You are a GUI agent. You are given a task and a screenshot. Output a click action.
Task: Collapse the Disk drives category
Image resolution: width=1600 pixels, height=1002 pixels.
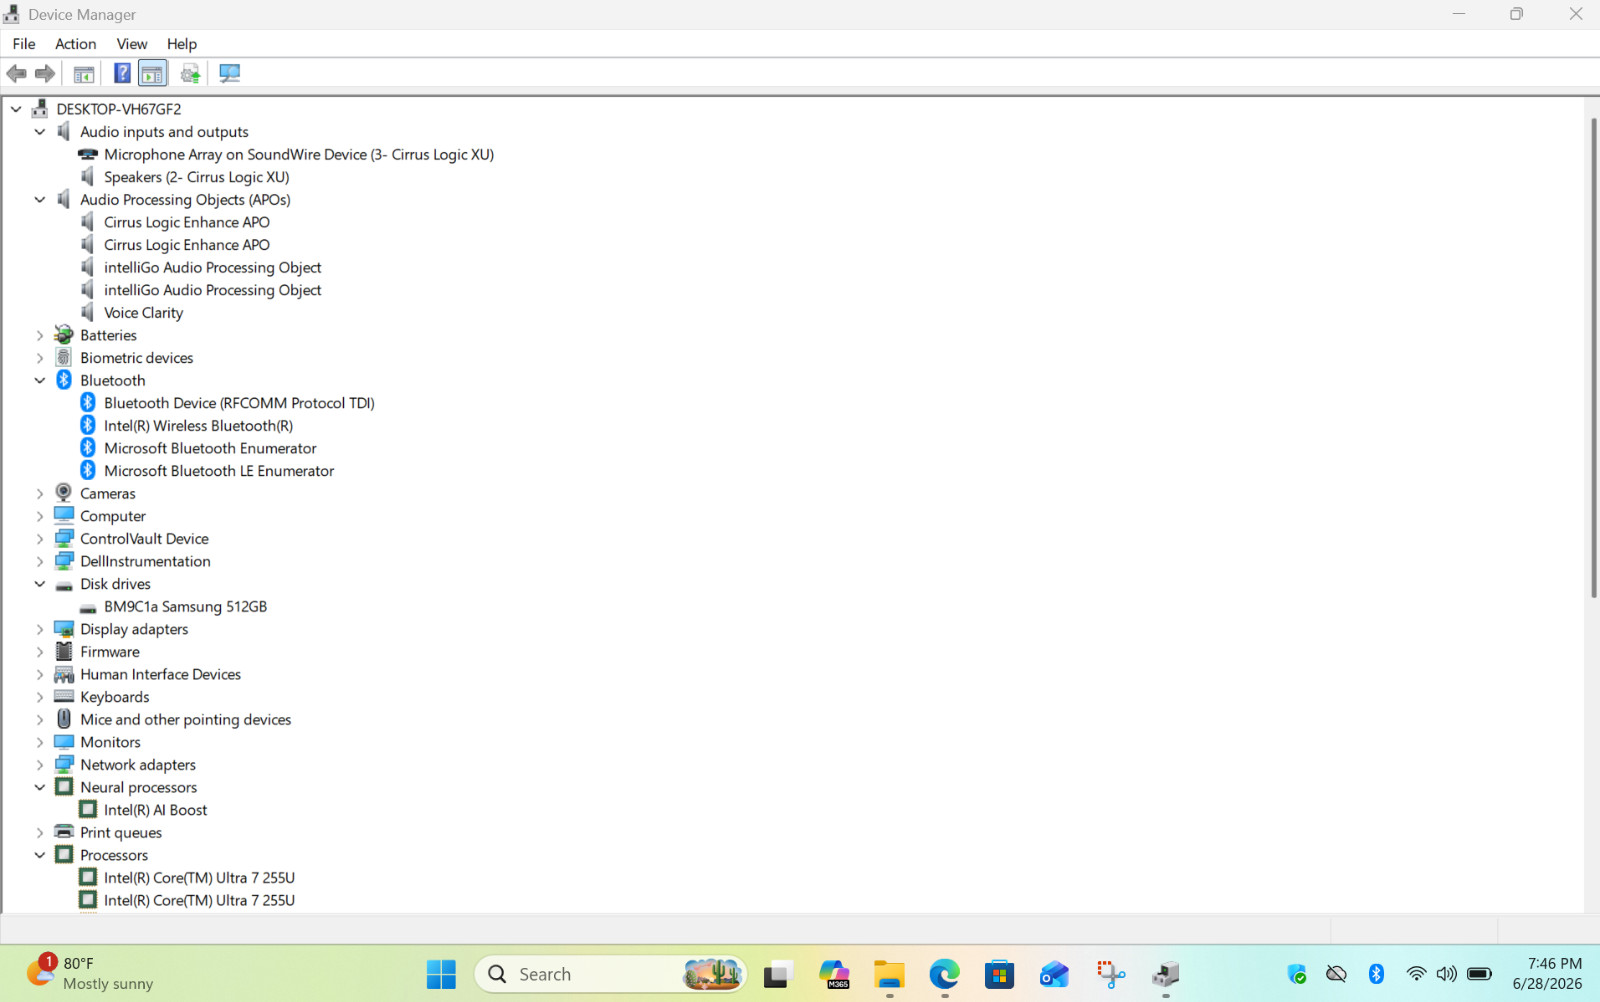point(40,584)
